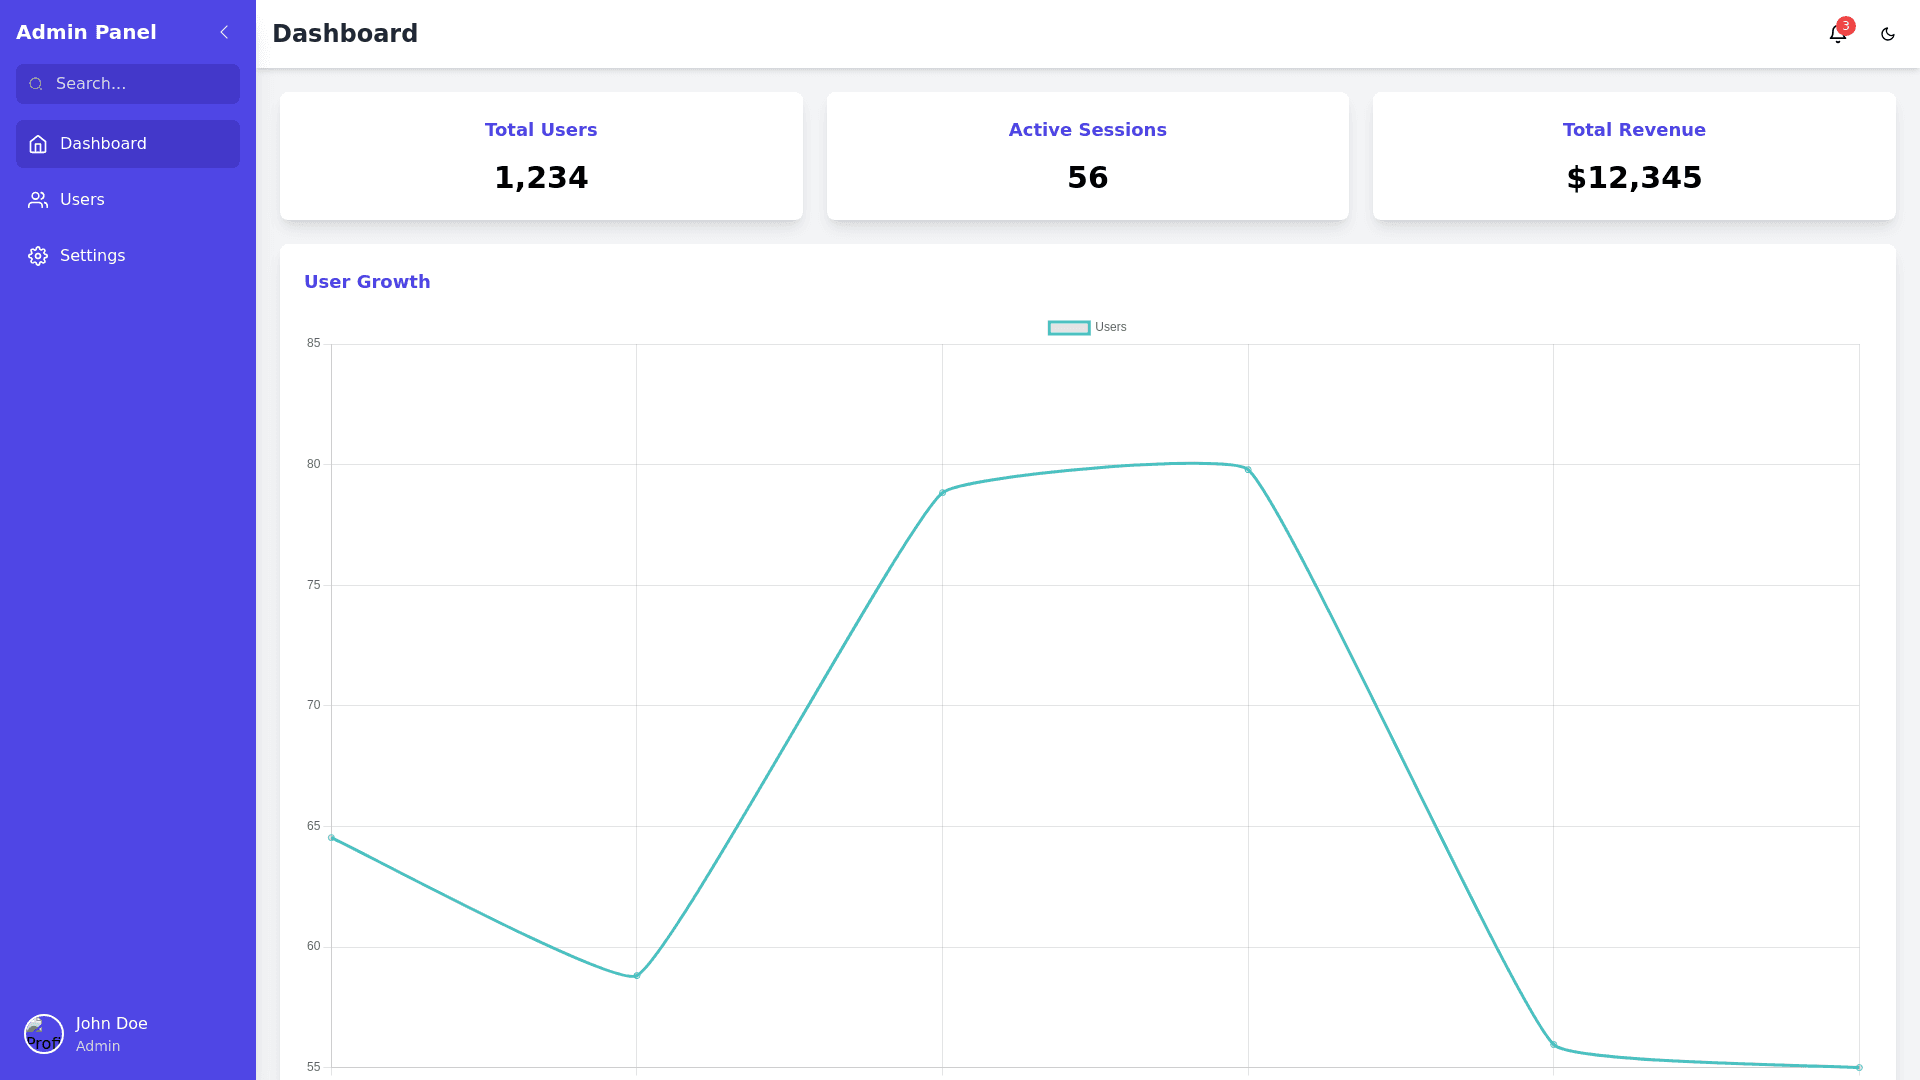Click the John Doe name
Screen dimensions: 1920x1080
pyautogui.click(x=111, y=1023)
